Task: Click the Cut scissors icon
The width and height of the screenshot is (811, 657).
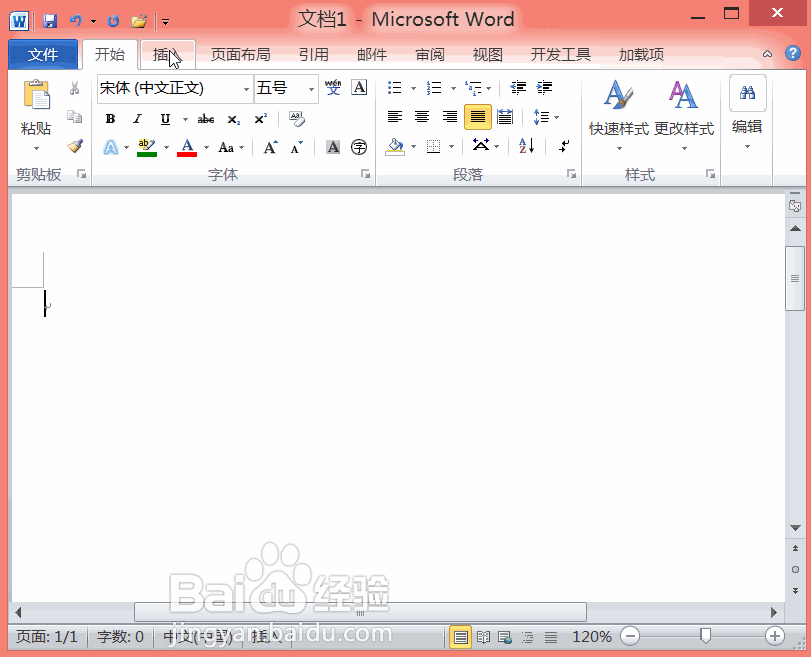Action: pos(74,88)
